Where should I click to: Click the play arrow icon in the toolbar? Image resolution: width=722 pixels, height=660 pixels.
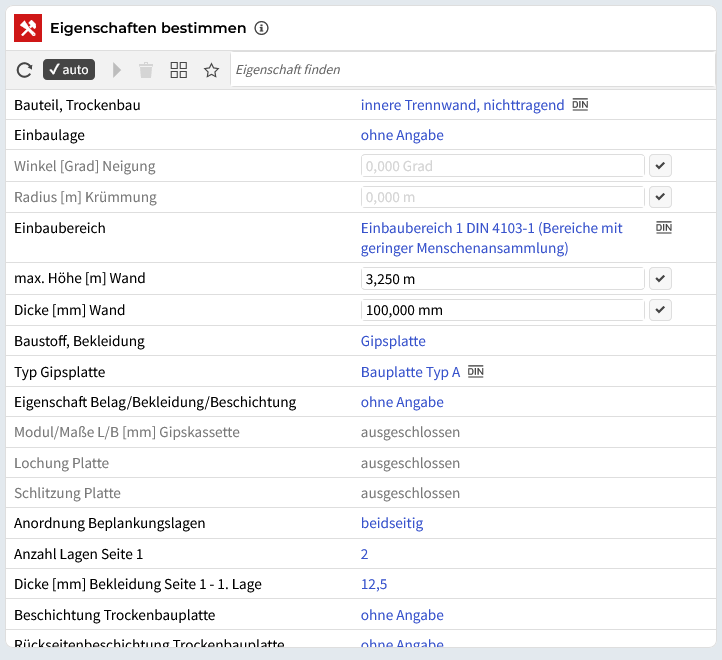(x=117, y=70)
